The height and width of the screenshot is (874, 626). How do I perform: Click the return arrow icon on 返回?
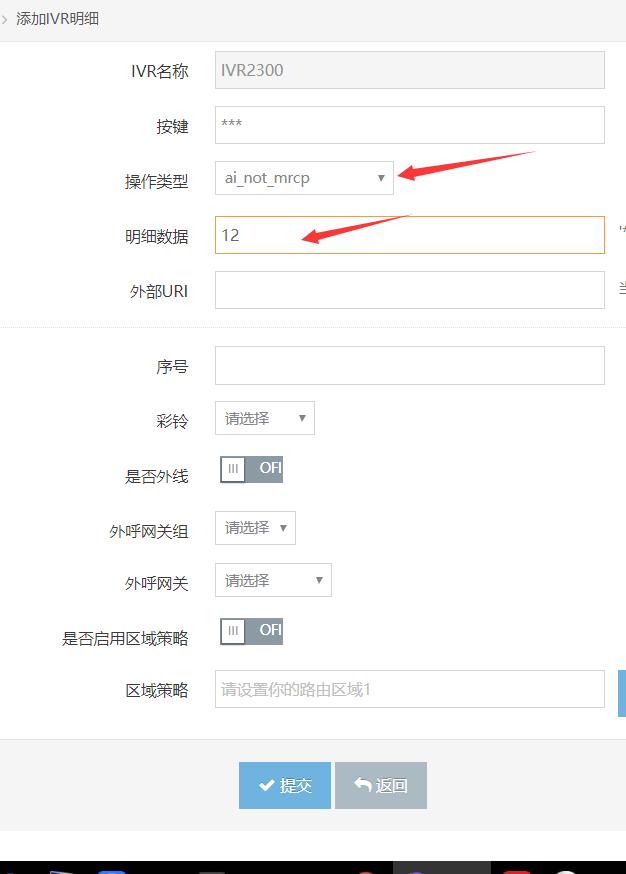[363, 786]
